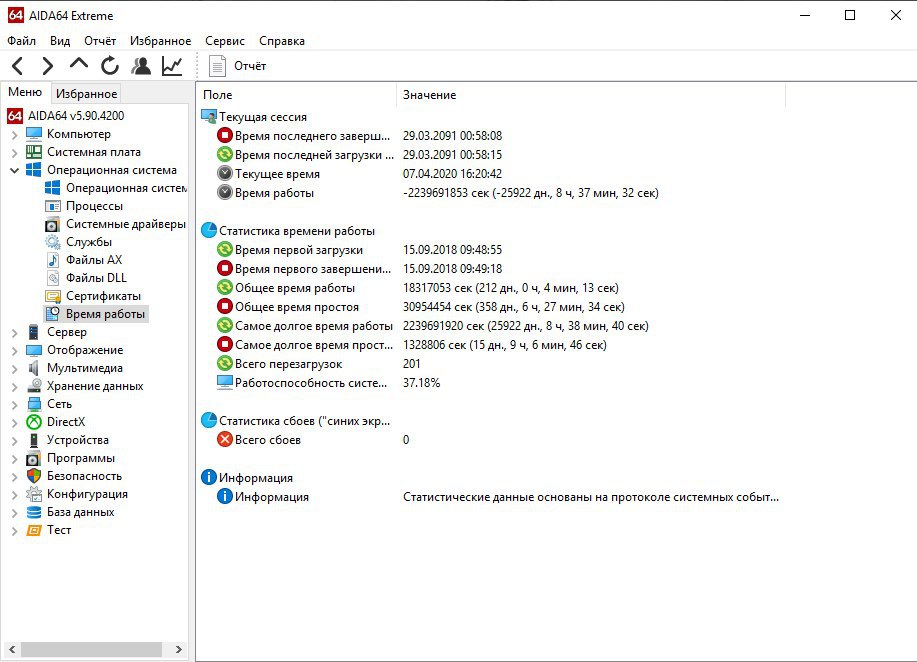Click the value 07.04.2020 16:20:42
This screenshot has height=662, width=917.
[x=453, y=174]
